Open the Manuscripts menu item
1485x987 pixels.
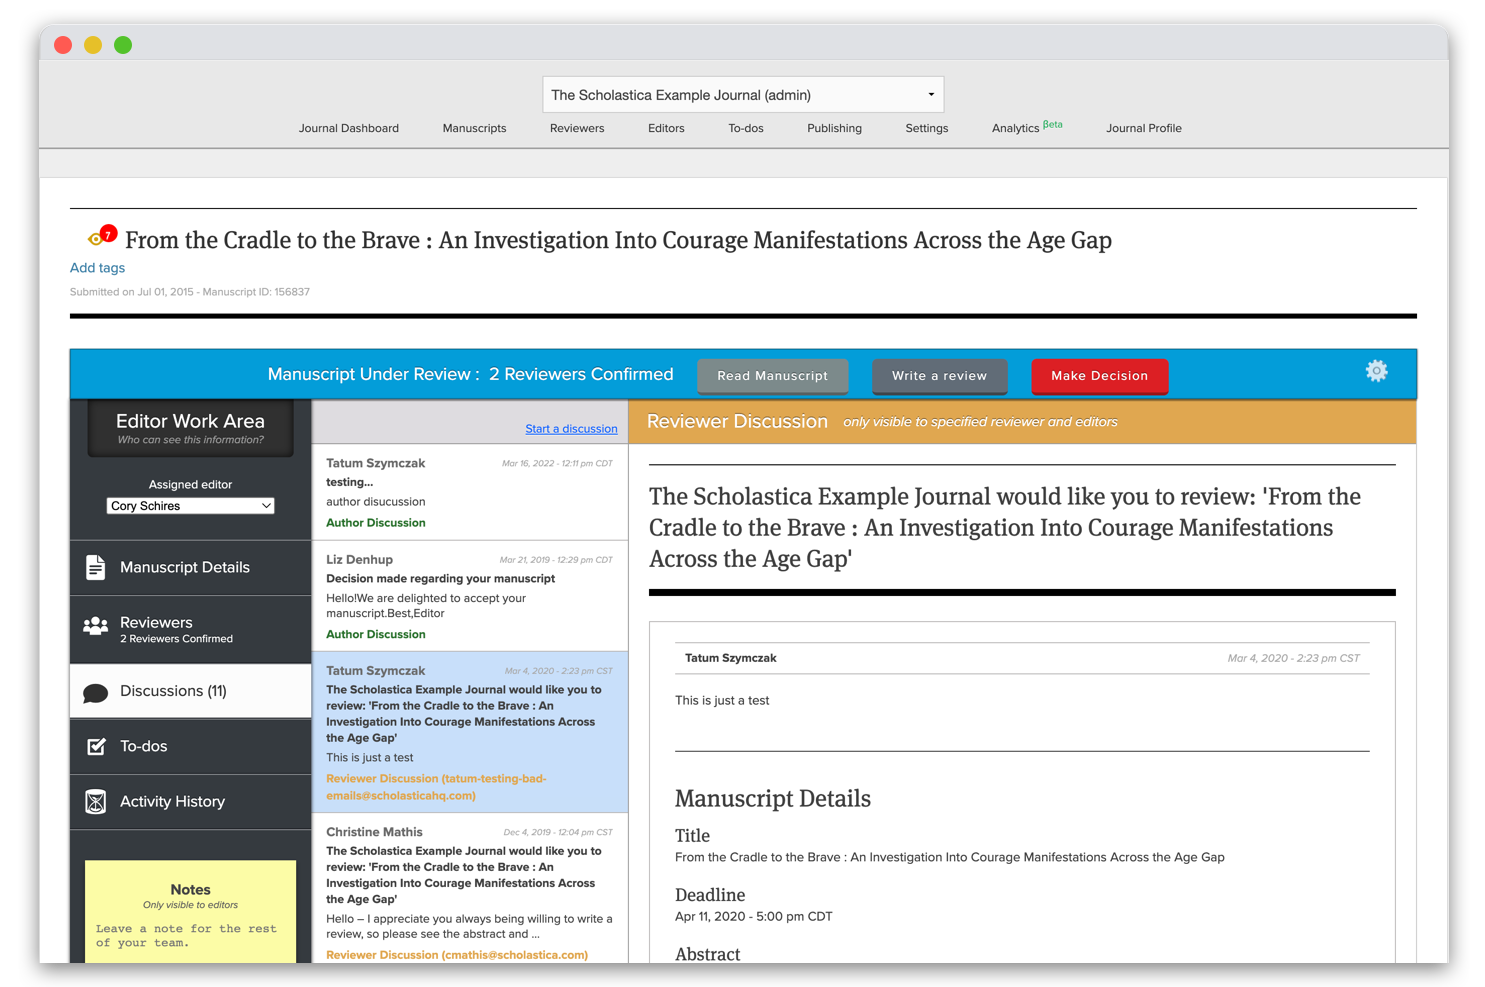[474, 128]
